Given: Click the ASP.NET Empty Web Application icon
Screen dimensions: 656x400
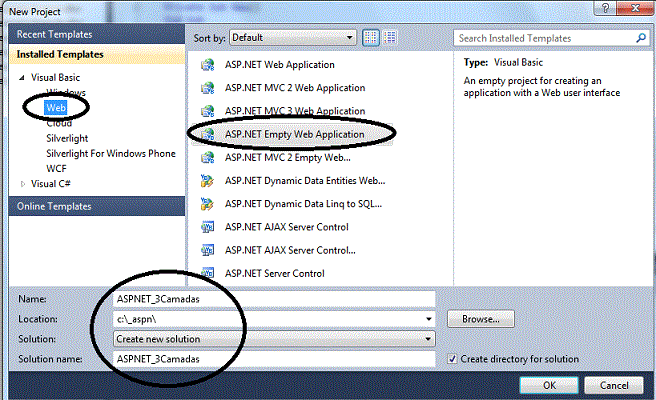Looking at the screenshot, I should coord(208,134).
